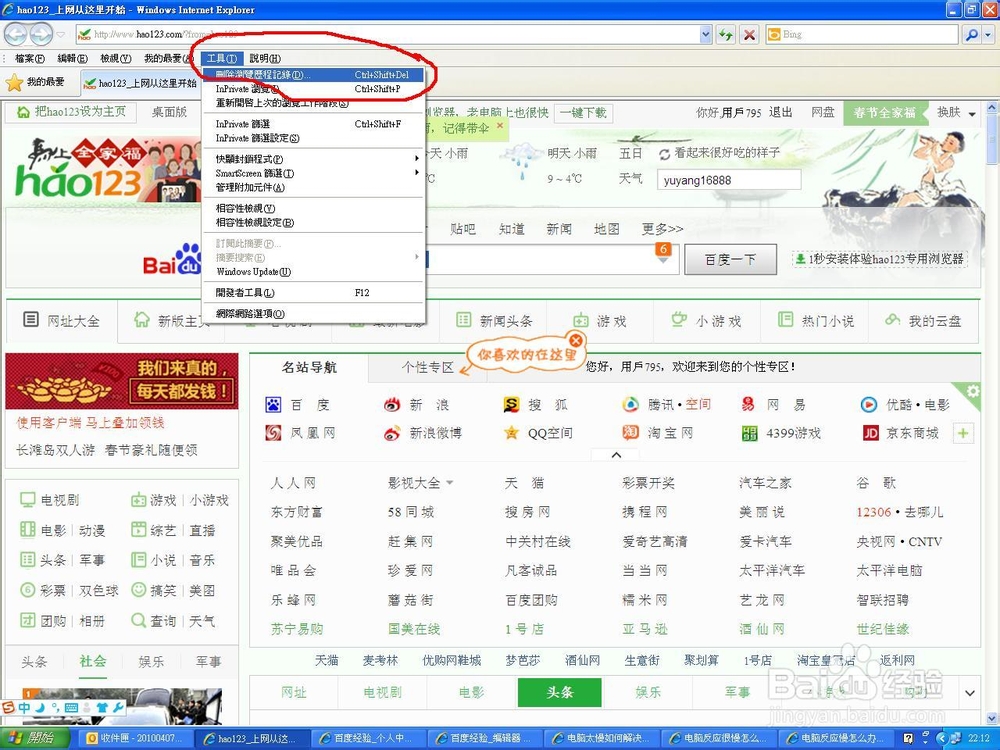
Task: Click the refresh icon beside 看起来很好吃的样子
Action: coord(665,154)
